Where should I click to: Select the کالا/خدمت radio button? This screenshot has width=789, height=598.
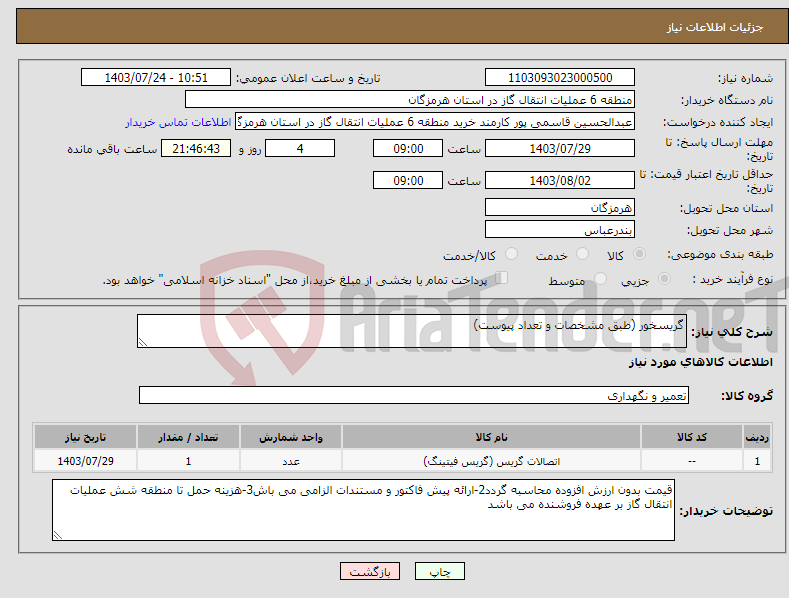(511, 254)
